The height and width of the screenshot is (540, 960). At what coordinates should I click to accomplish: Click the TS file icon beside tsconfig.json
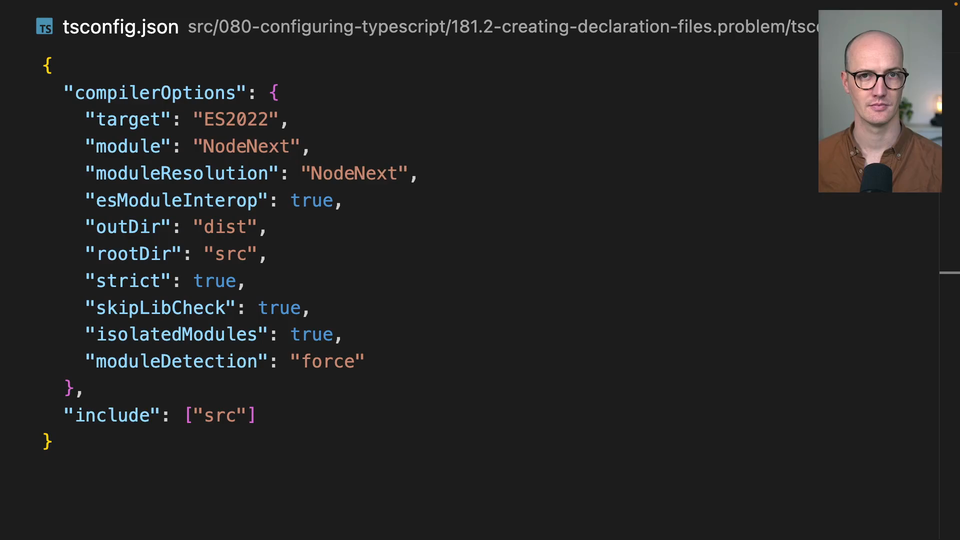pyautogui.click(x=45, y=27)
